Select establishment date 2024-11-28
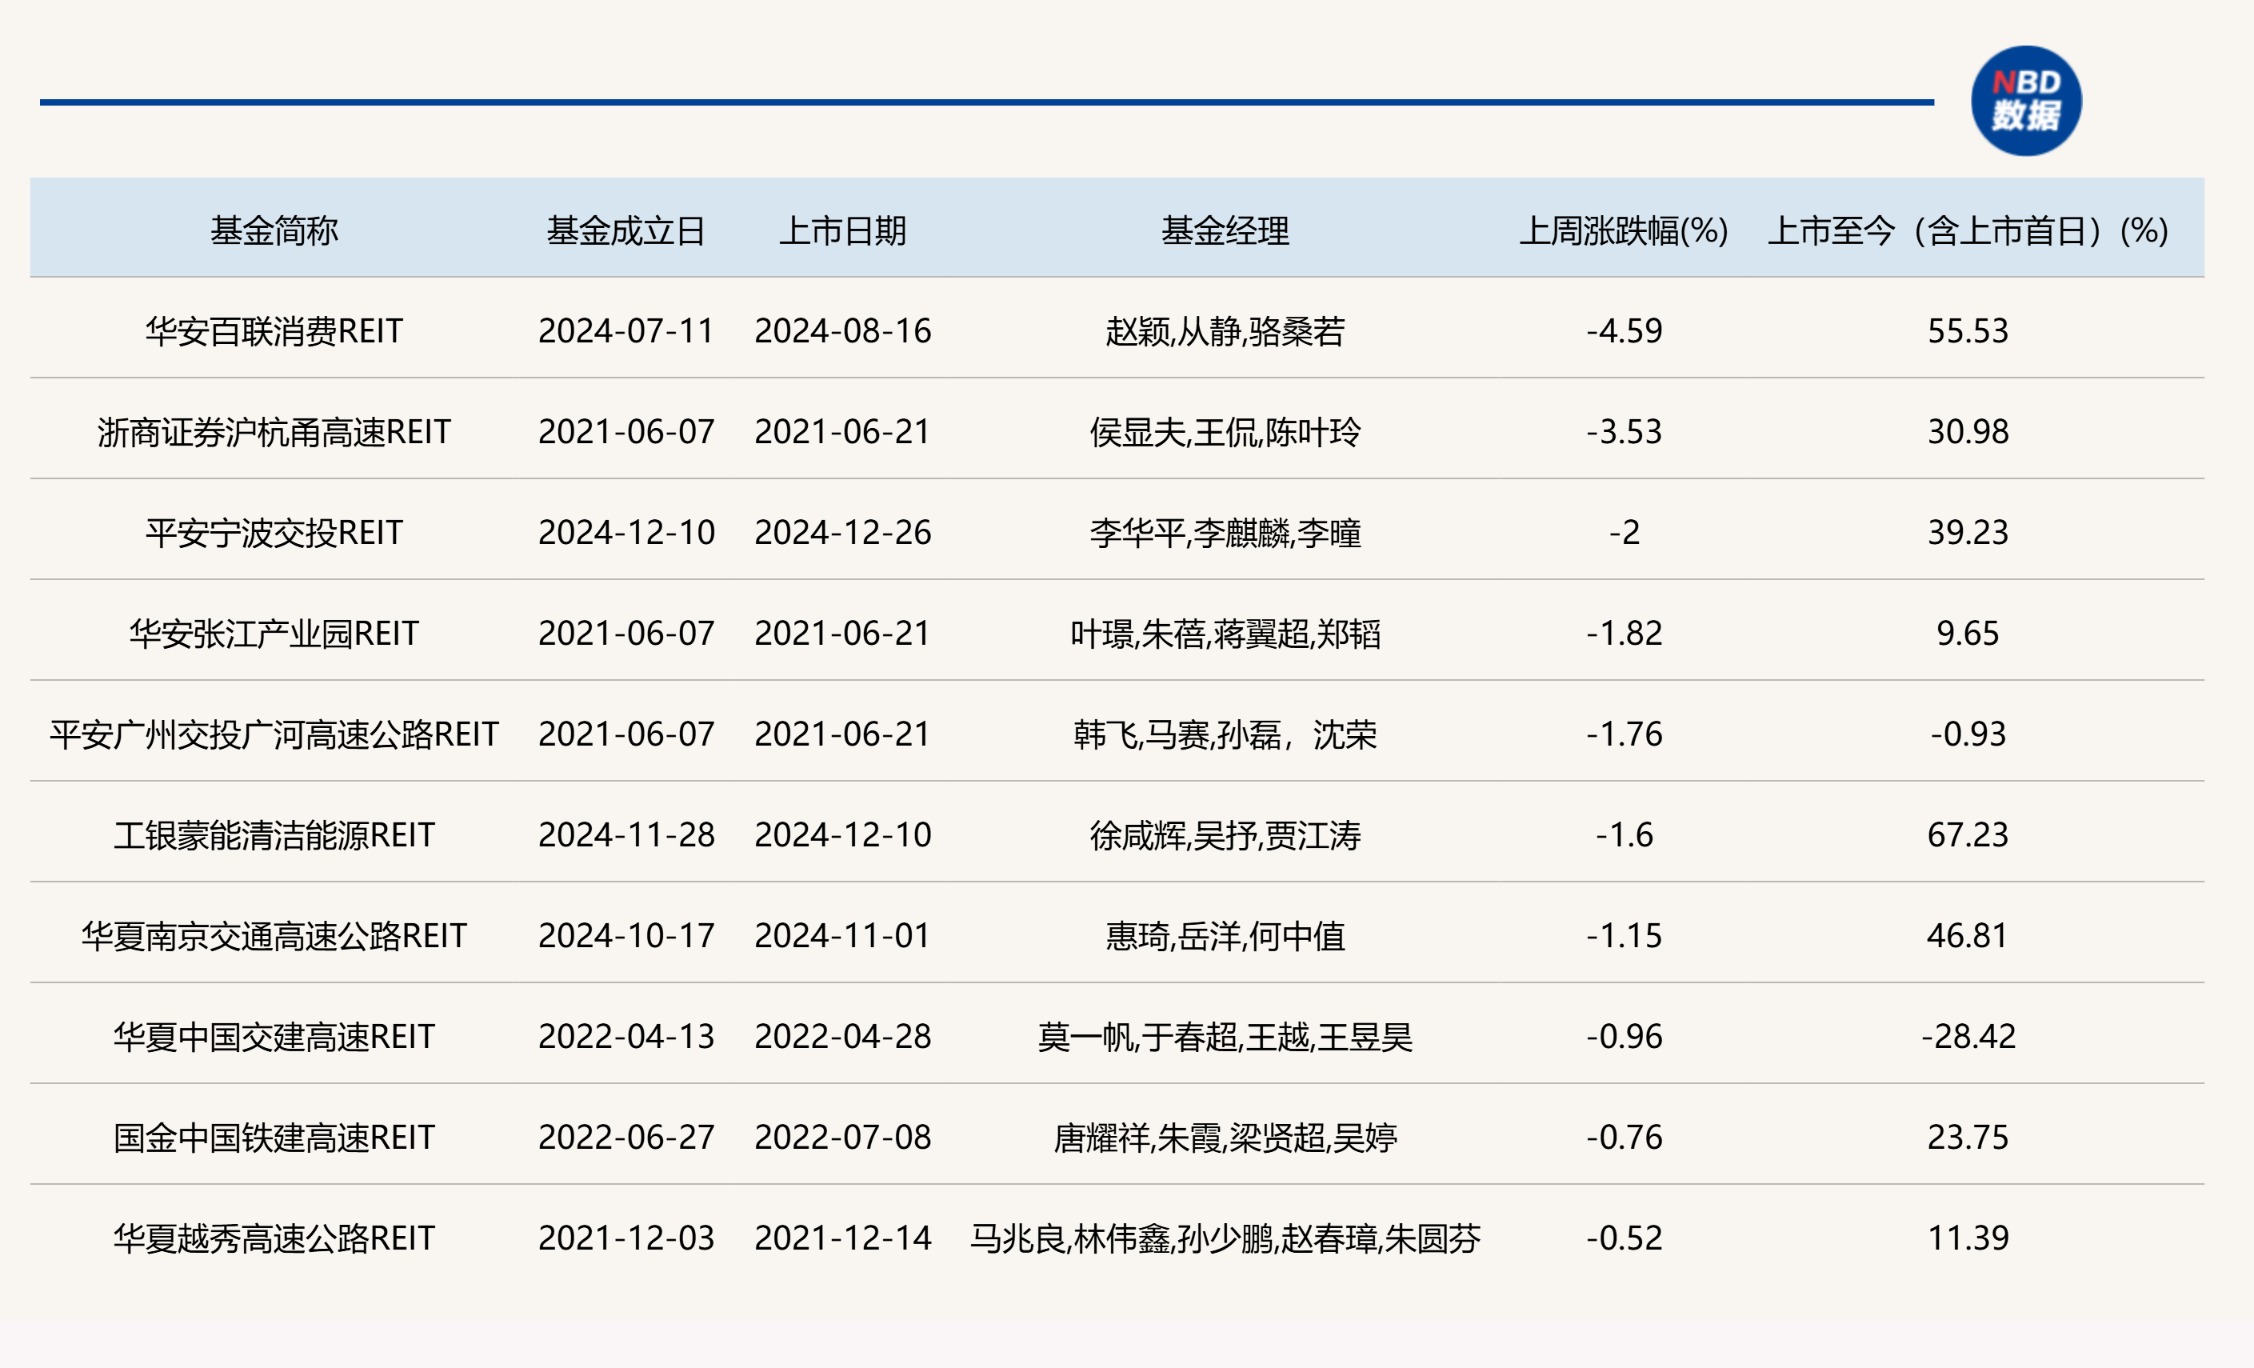 [626, 835]
